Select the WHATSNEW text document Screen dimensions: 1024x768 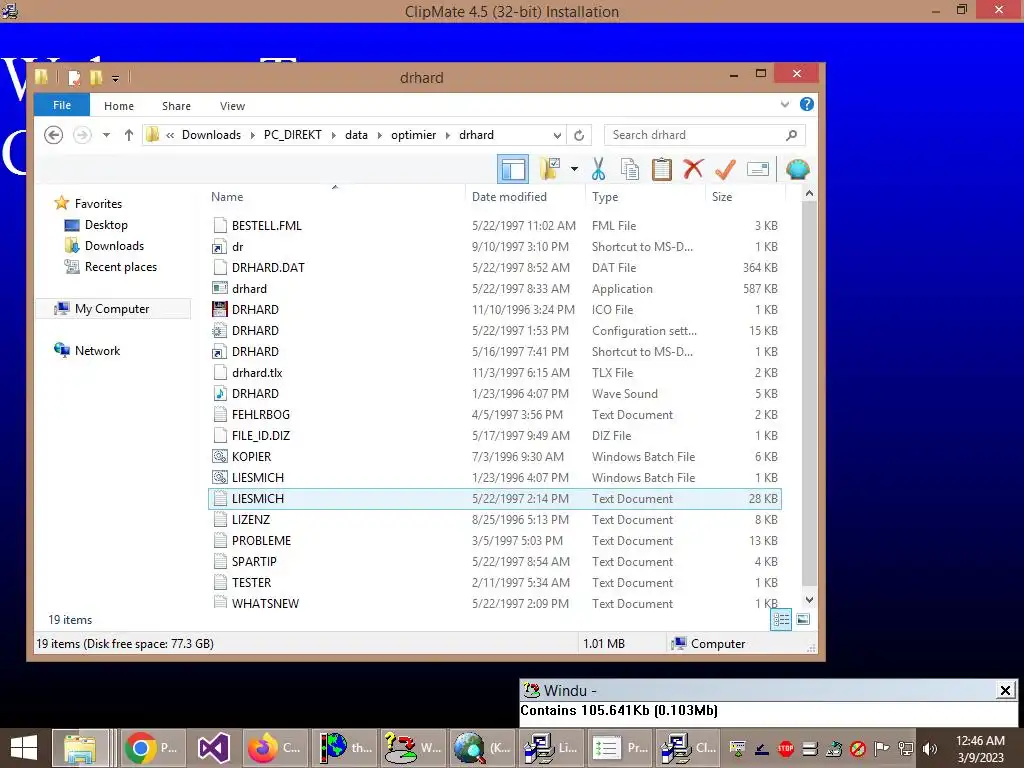pyautogui.click(x=265, y=603)
